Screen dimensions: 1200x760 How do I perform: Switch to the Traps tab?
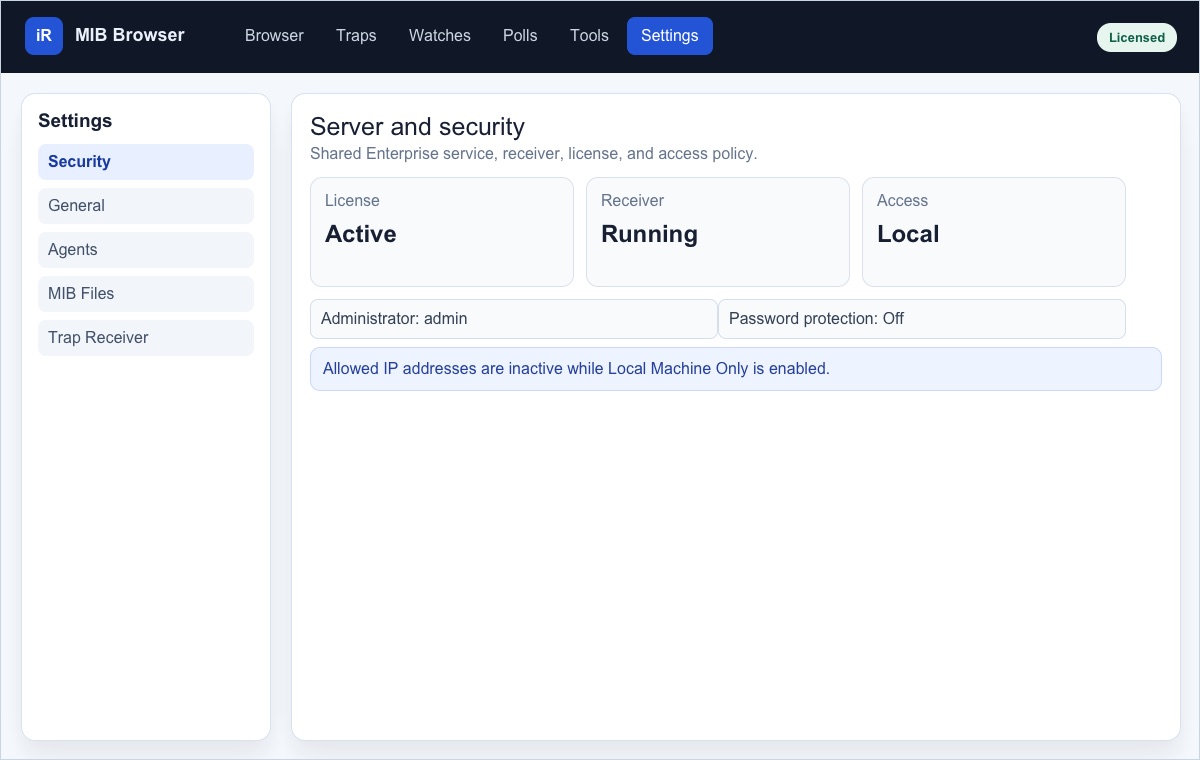pos(356,36)
